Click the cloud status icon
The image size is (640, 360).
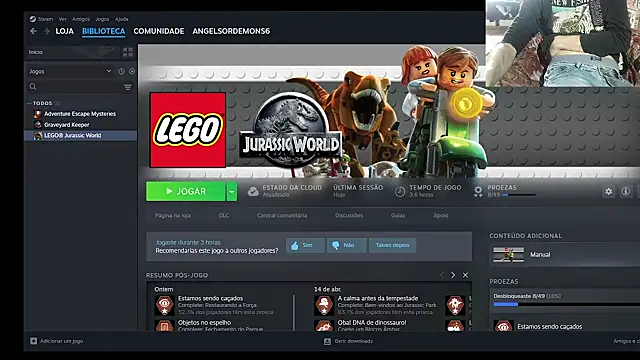253,191
